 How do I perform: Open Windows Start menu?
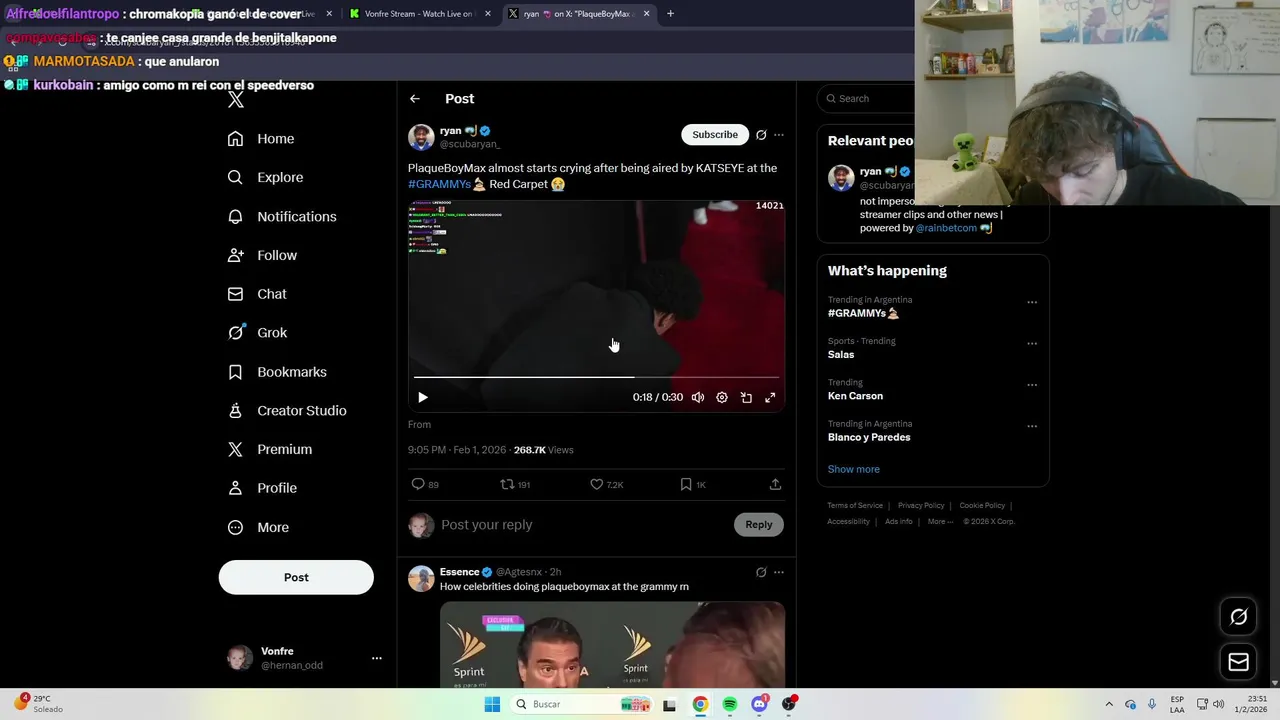492,704
